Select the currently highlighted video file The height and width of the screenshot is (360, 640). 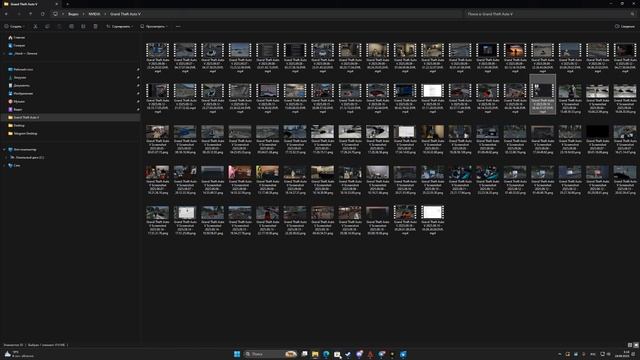click(x=542, y=94)
